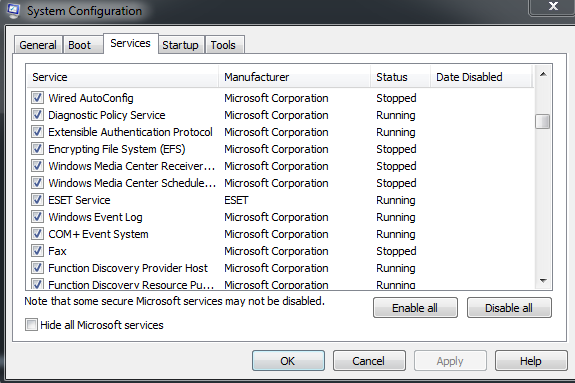The height and width of the screenshot is (383, 575).
Task: Select the Diagnostic Policy Service row text
Action: (x=107, y=115)
